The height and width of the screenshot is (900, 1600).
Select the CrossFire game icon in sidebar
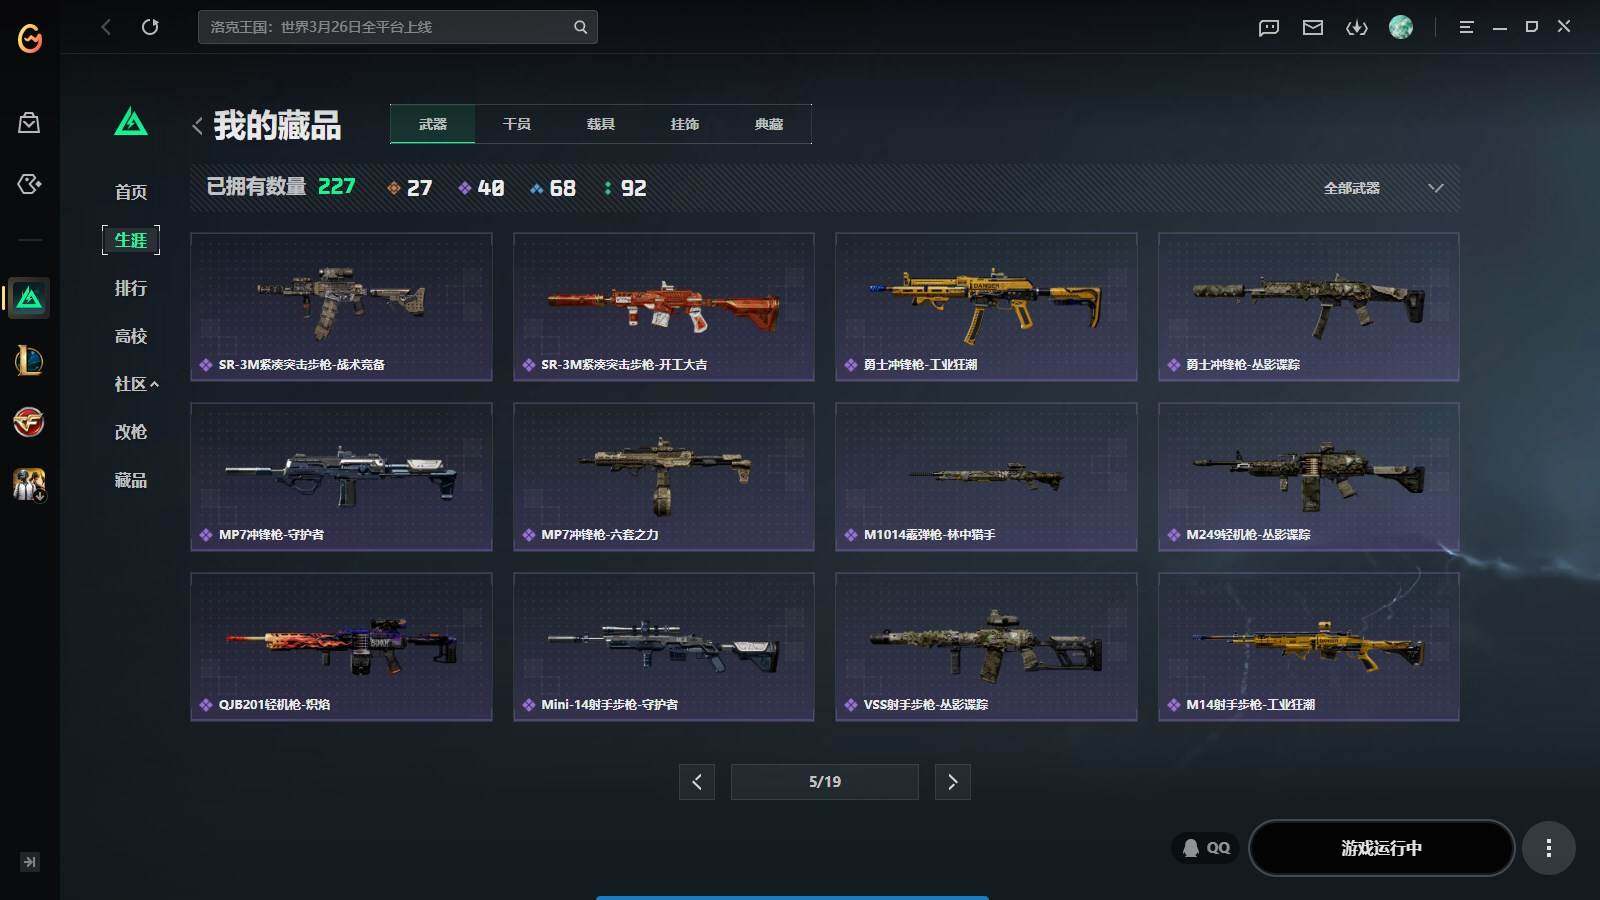pos(29,422)
